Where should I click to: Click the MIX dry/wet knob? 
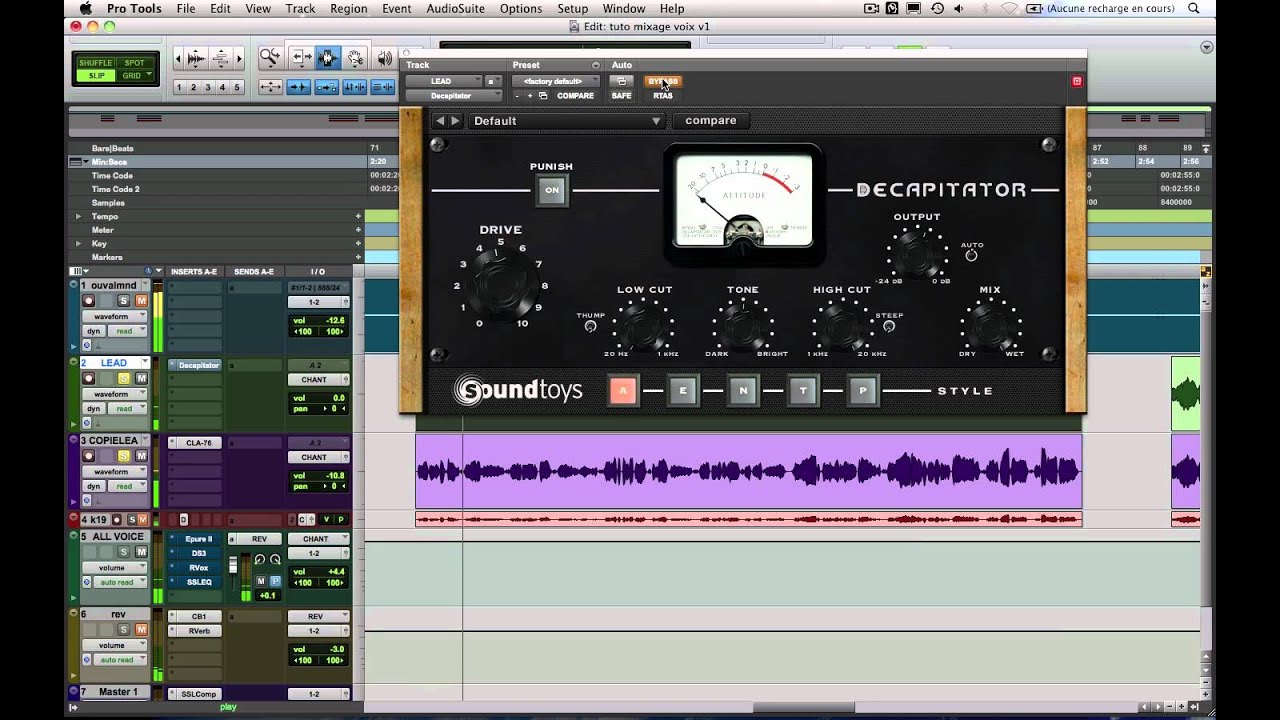click(x=990, y=326)
